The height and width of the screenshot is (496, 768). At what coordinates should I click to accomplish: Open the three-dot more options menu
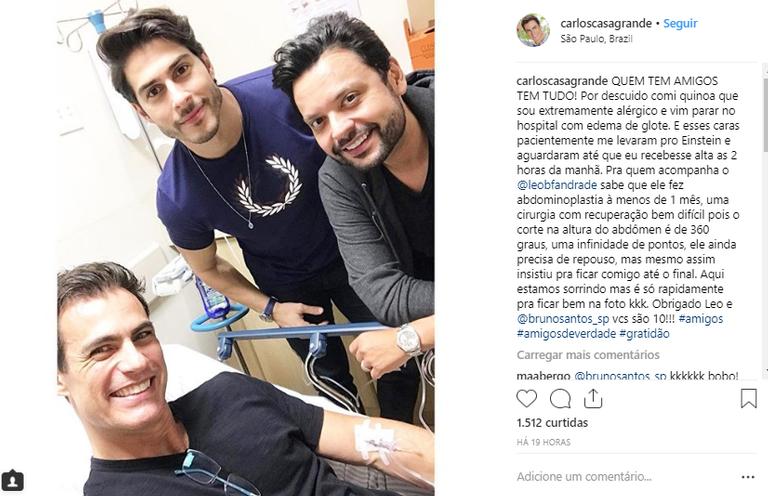tap(748, 477)
